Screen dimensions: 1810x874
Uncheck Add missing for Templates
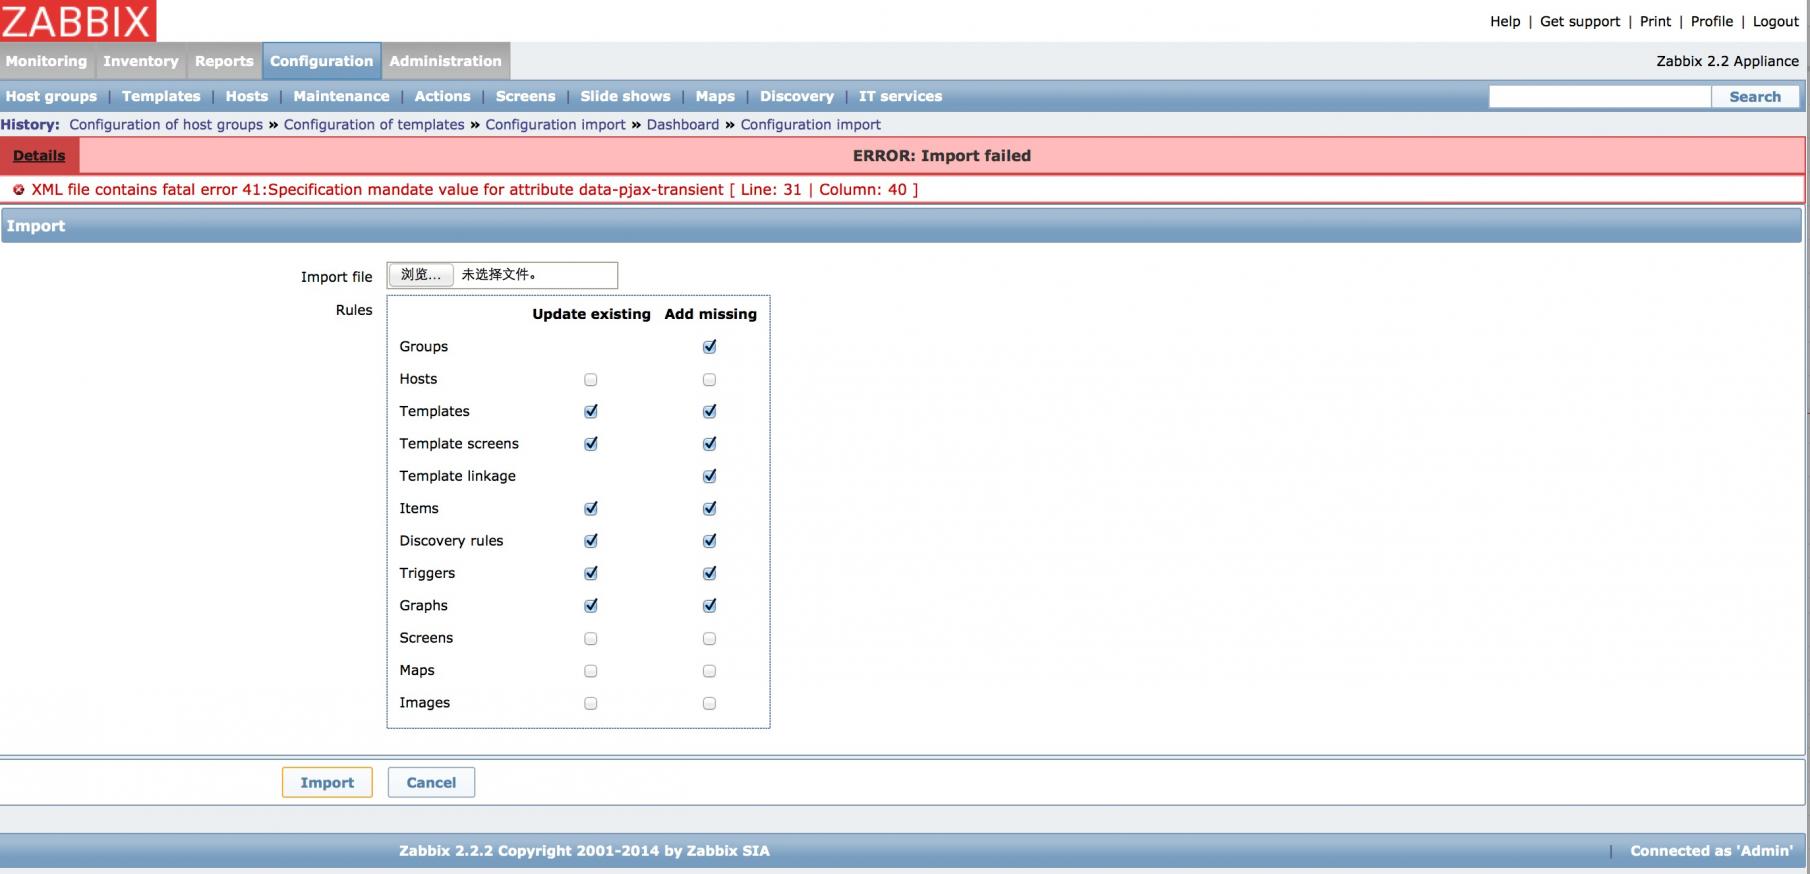coord(709,412)
